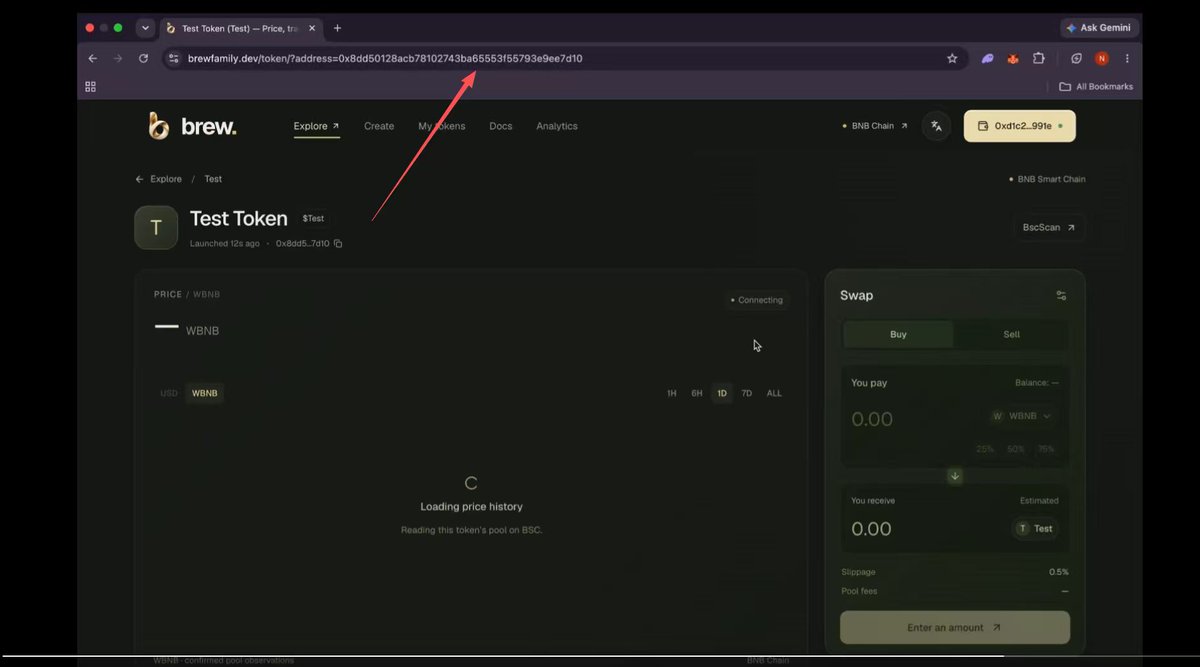Image resolution: width=1200 pixels, height=667 pixels.
Task: Switch swap panel to Buy
Action: [898, 334]
